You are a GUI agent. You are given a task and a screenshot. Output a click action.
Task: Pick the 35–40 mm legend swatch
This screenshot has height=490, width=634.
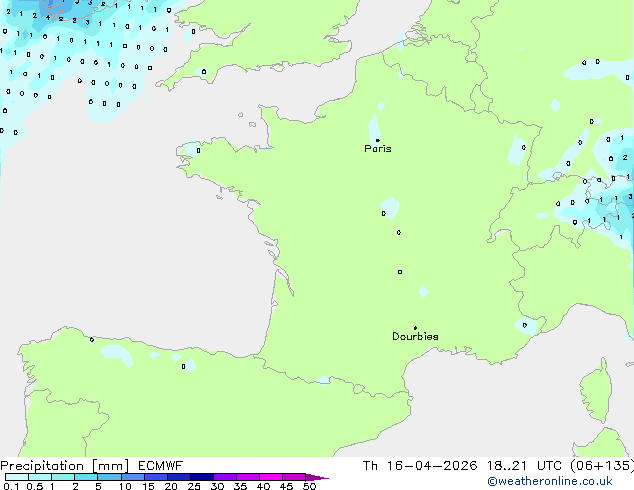coord(248,477)
